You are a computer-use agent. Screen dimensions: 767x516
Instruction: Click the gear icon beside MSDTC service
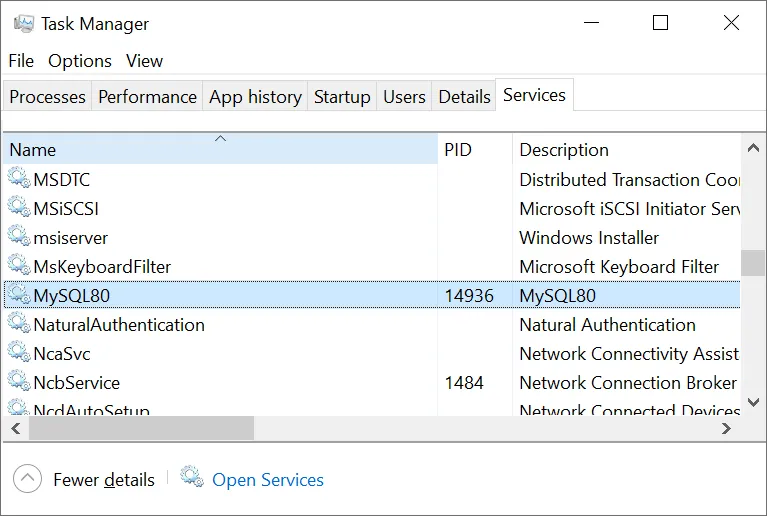click(x=19, y=179)
